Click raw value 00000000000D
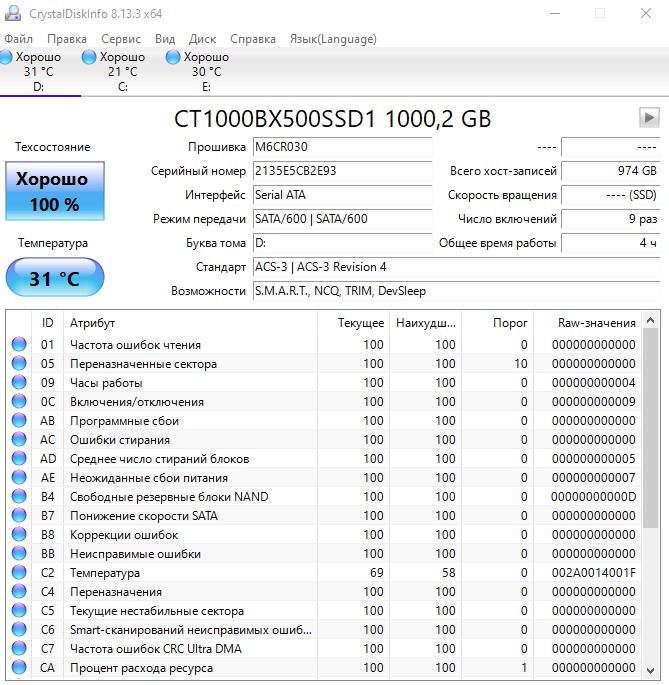Screen dimensions: 669x685 coord(593,497)
